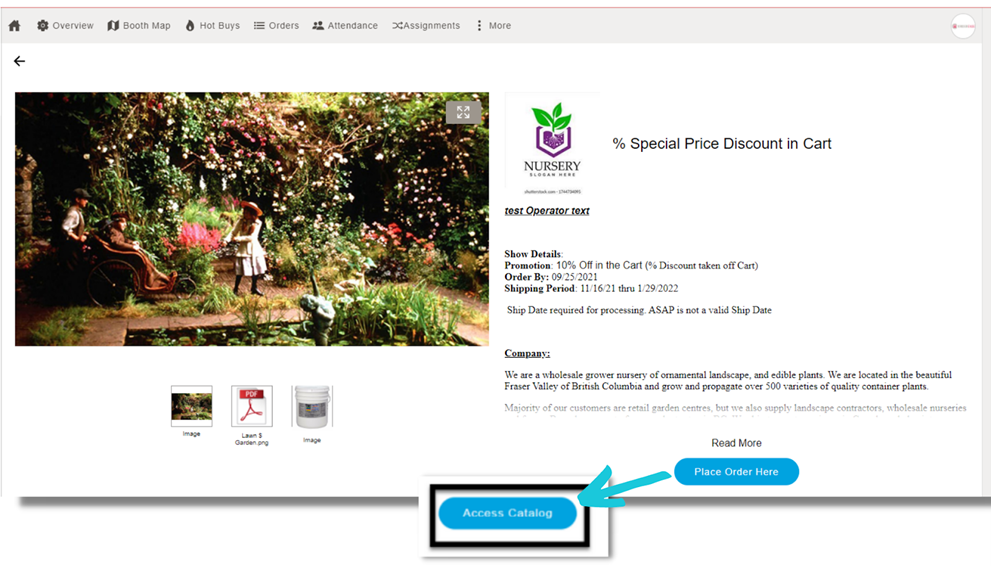The height and width of the screenshot is (566, 991).
Task: Expand the More menu
Action: (494, 25)
